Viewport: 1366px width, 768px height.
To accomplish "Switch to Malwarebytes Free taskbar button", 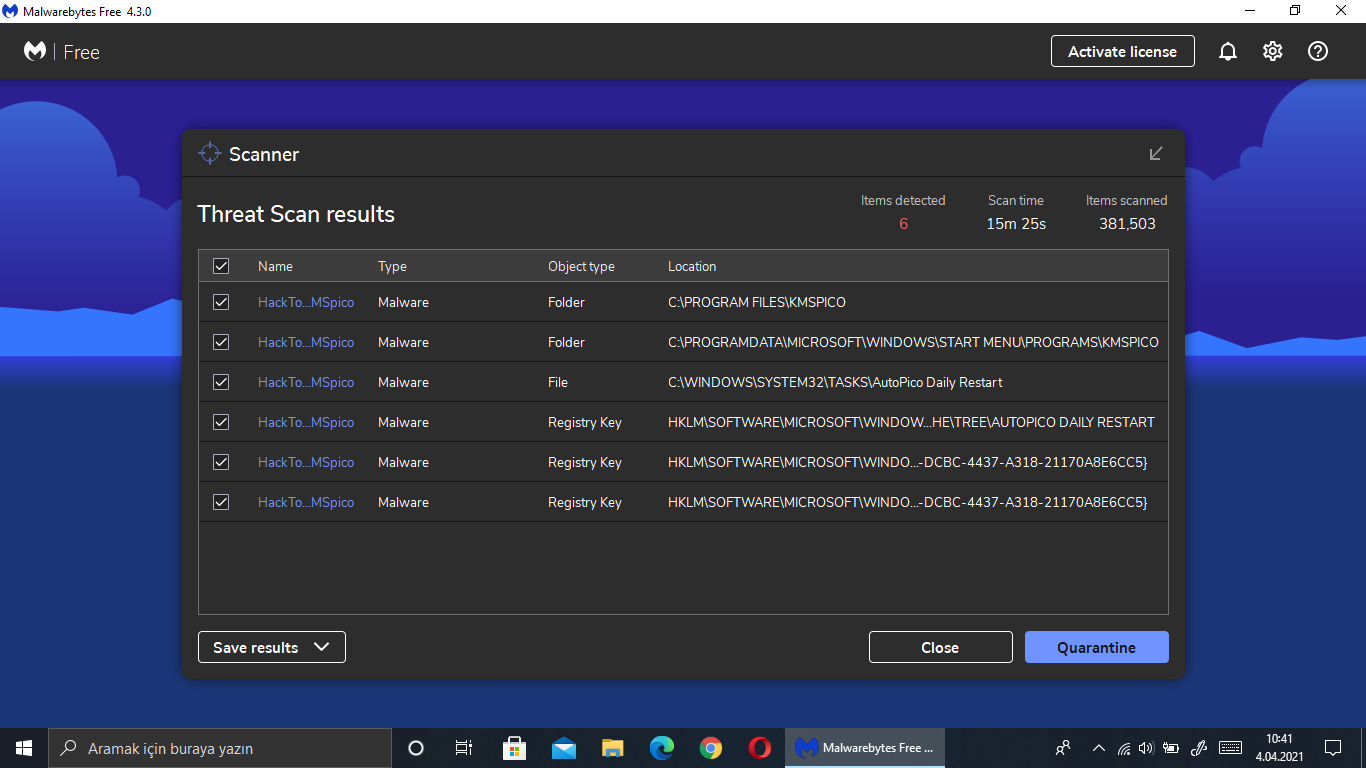I will (x=866, y=748).
